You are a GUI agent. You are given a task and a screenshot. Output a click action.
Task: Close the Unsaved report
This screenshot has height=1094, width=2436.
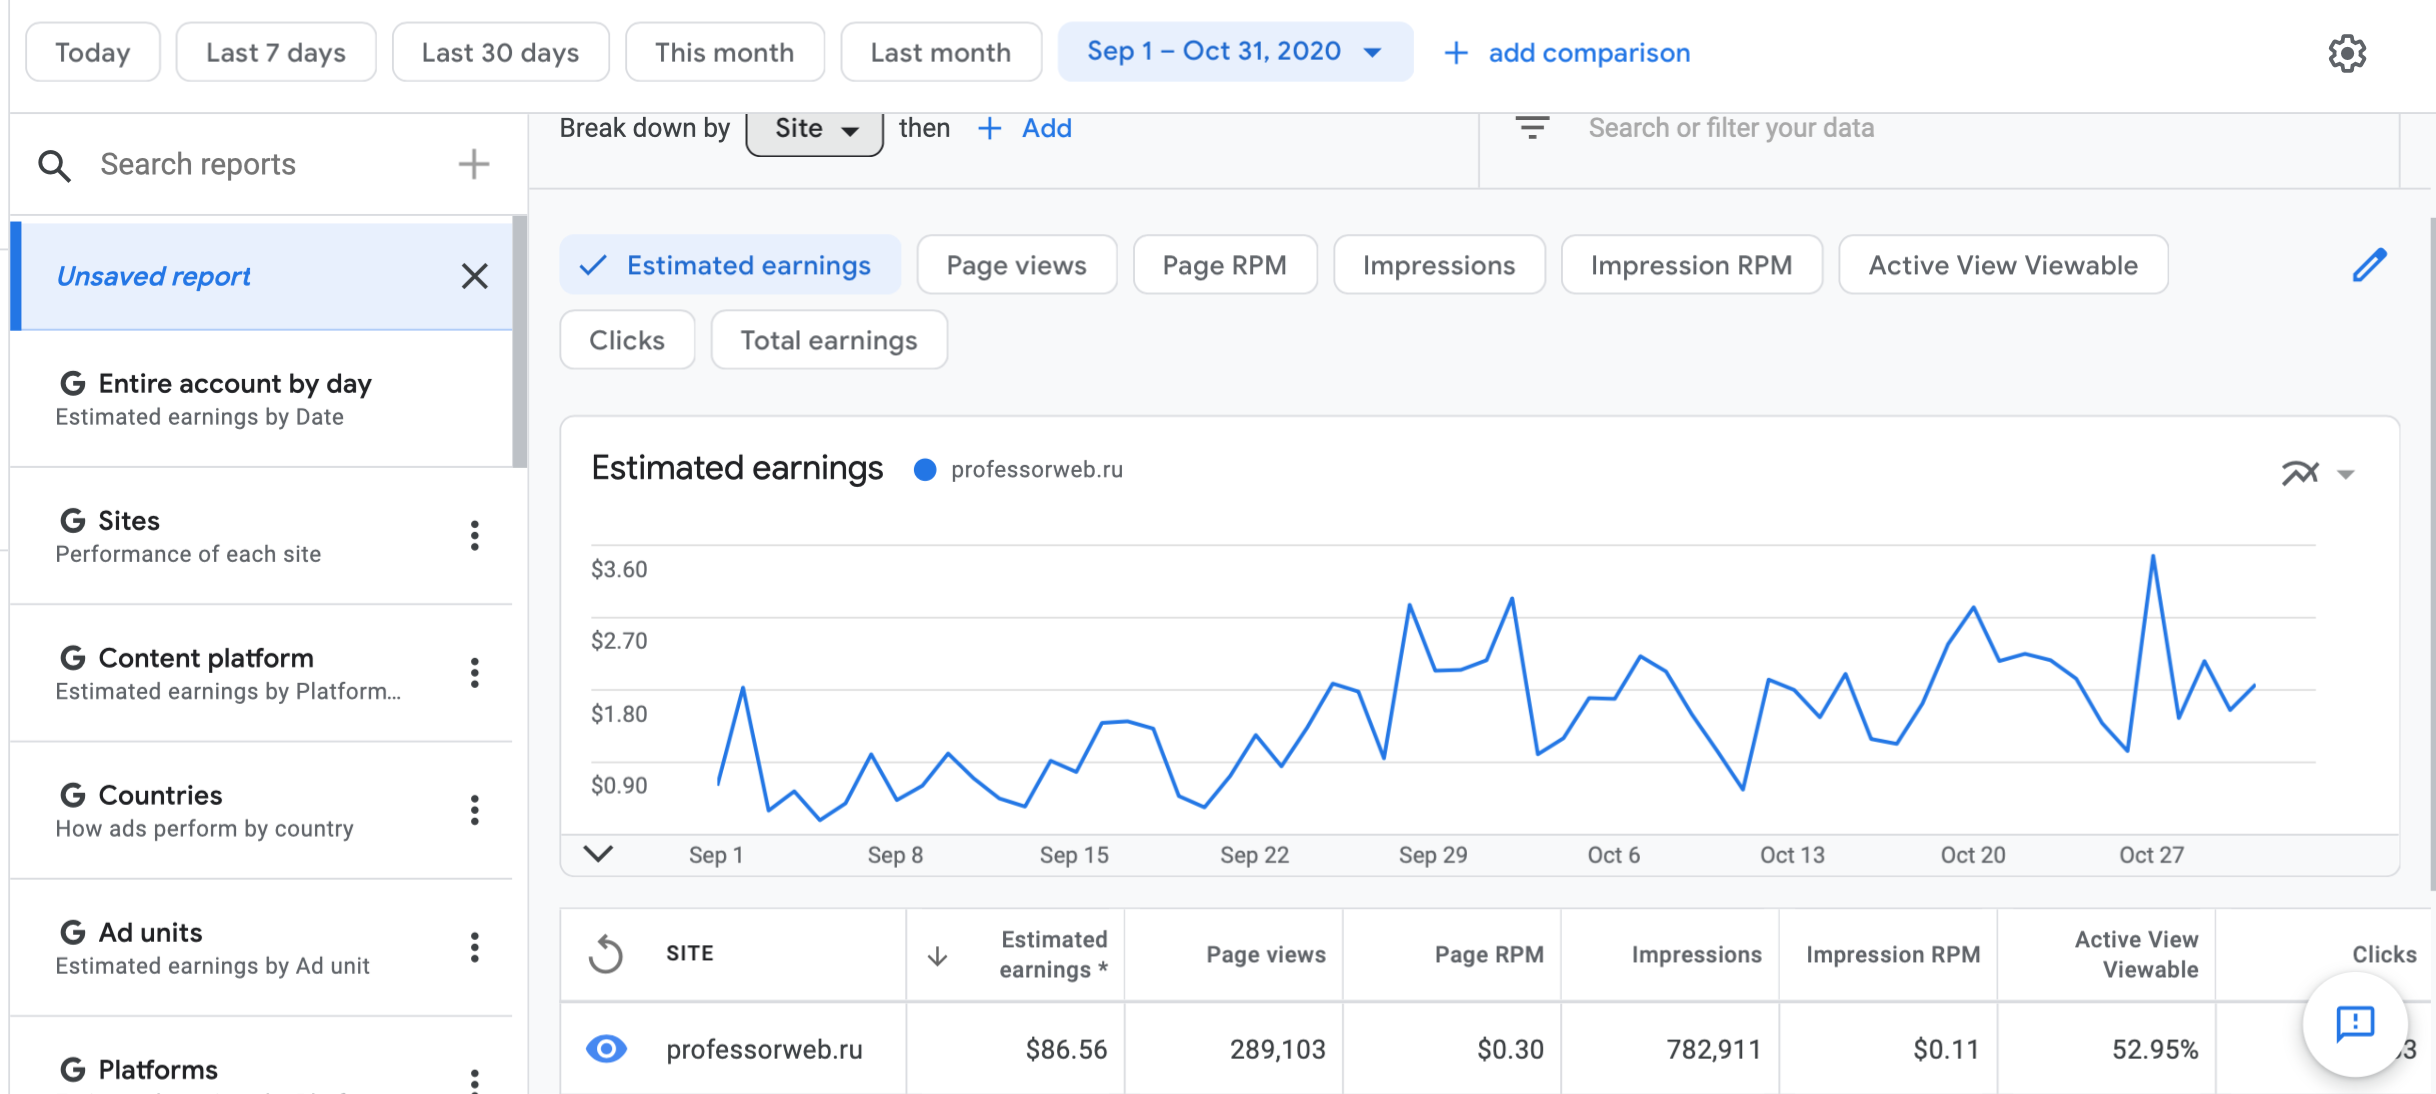coord(475,276)
